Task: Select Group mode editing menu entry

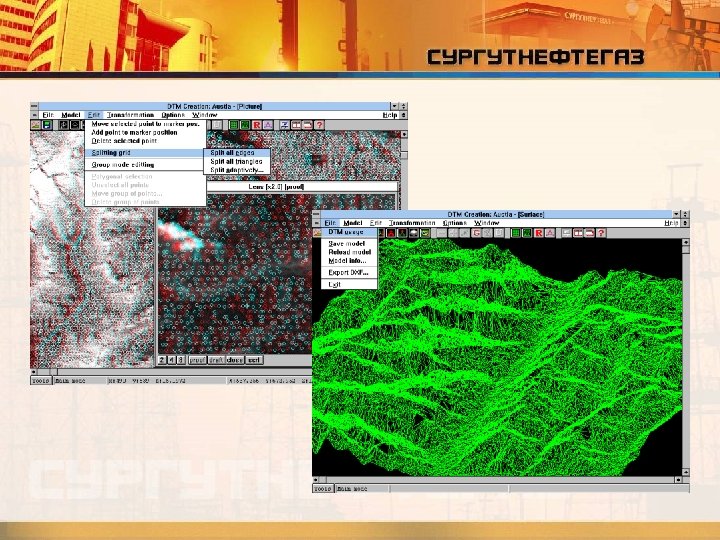Action: click(145, 164)
